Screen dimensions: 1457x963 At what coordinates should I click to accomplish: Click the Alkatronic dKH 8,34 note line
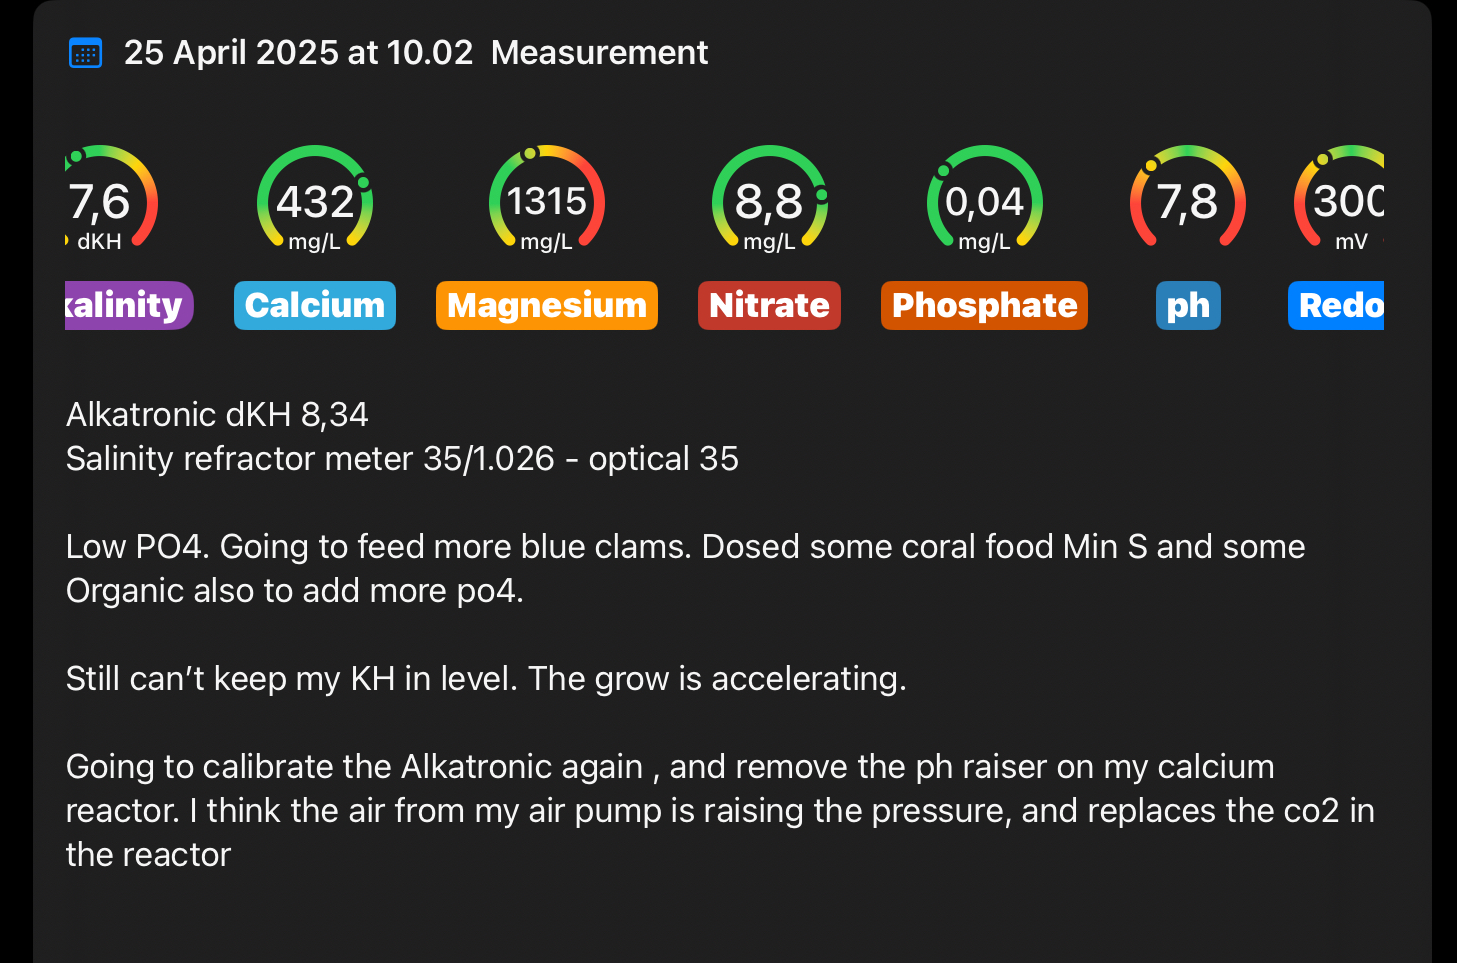217,414
